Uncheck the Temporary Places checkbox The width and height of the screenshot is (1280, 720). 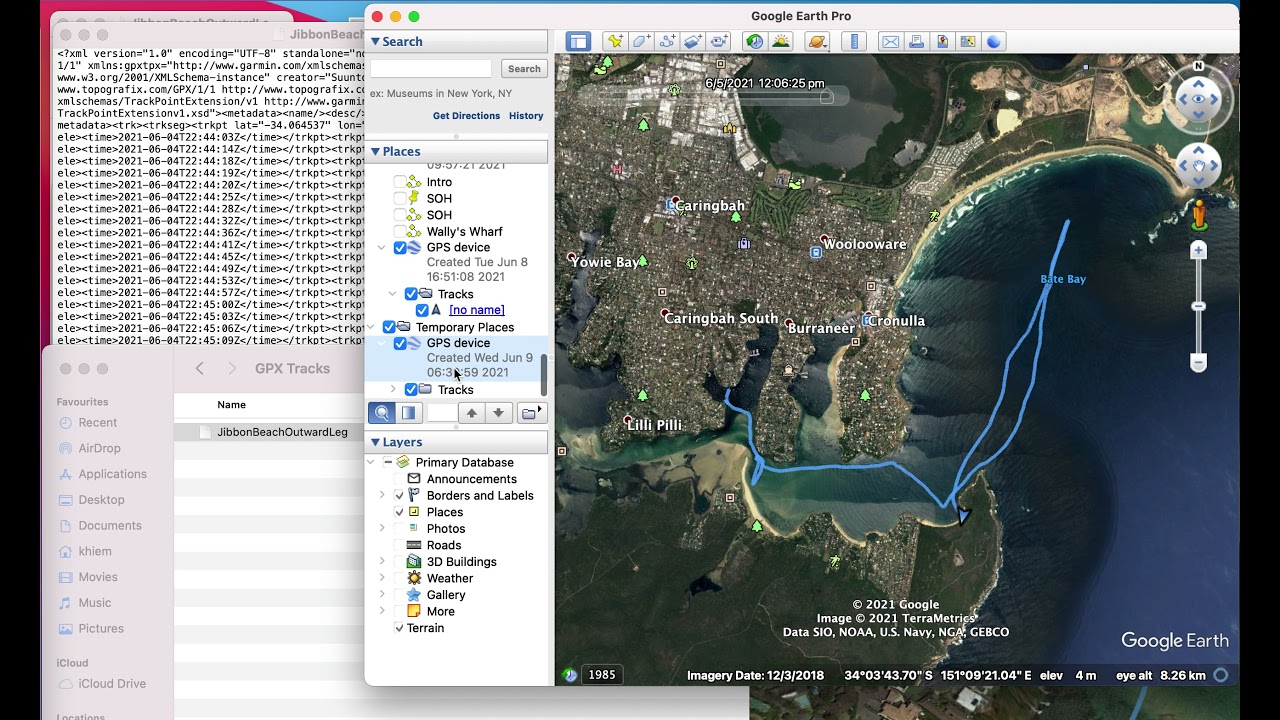389,327
